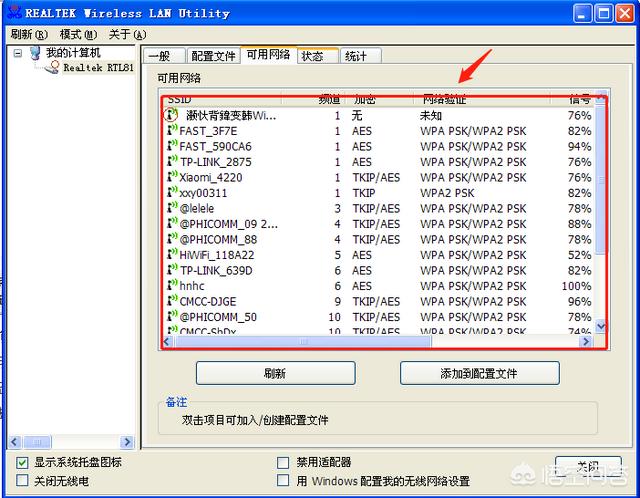Click the 添加到配置文件 button

(480, 373)
